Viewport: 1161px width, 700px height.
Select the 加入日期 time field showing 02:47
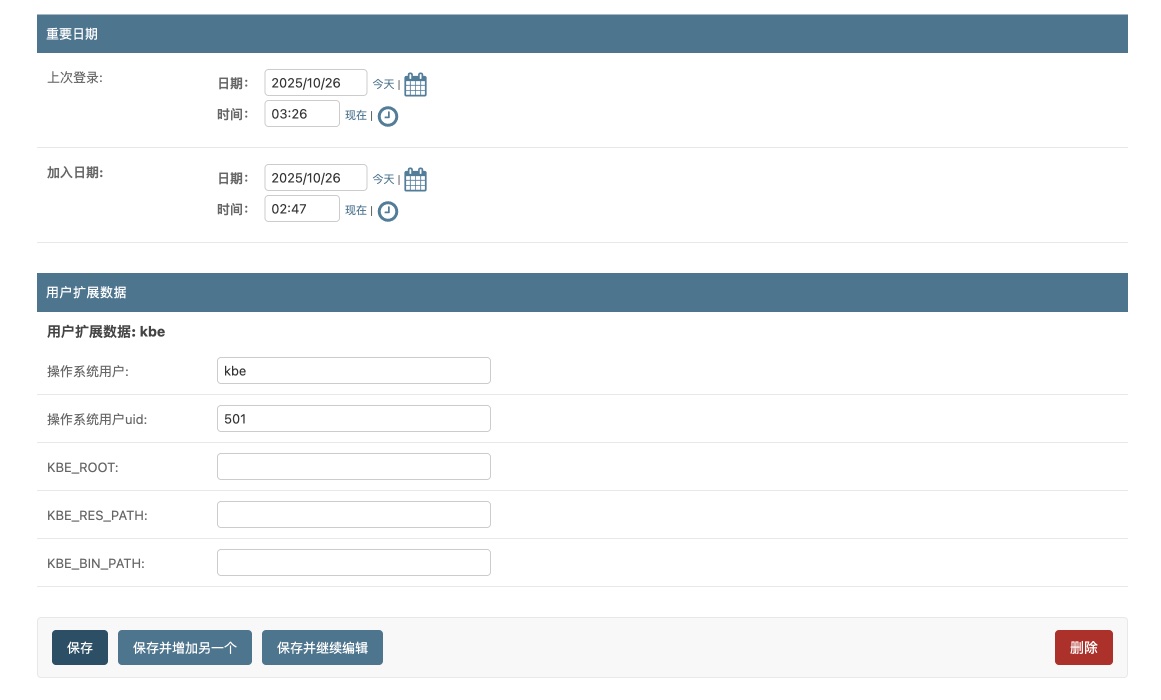pos(302,209)
